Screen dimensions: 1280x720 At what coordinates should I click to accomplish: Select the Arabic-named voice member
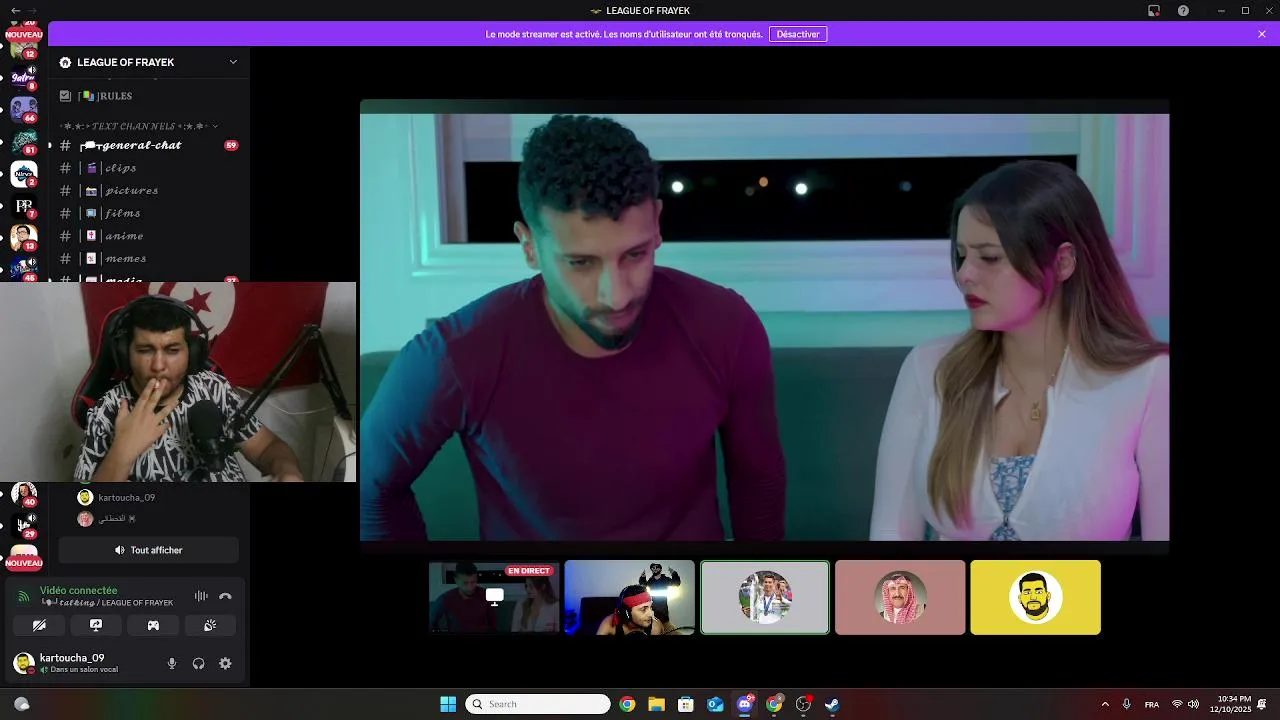tap(150, 519)
